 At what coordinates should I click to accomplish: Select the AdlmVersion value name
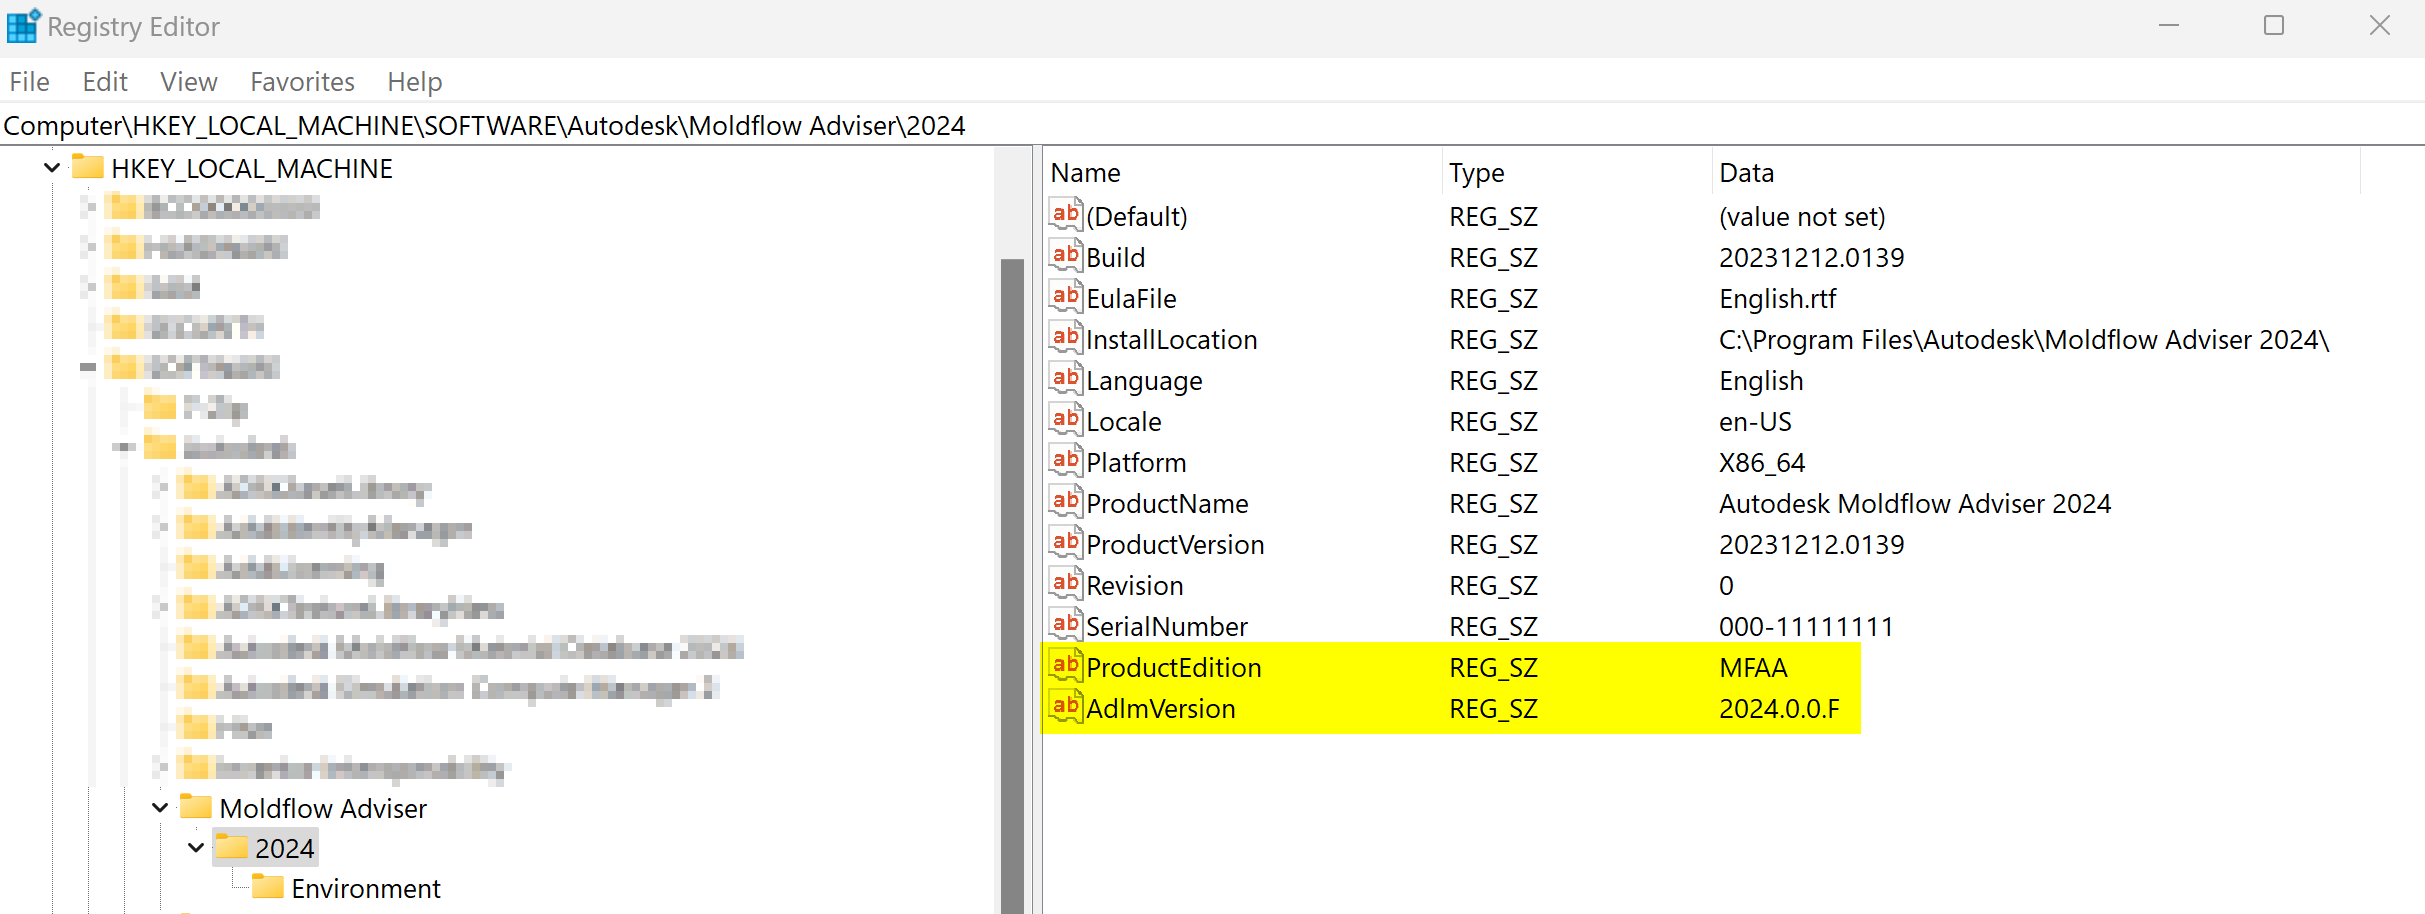[x=1161, y=708]
